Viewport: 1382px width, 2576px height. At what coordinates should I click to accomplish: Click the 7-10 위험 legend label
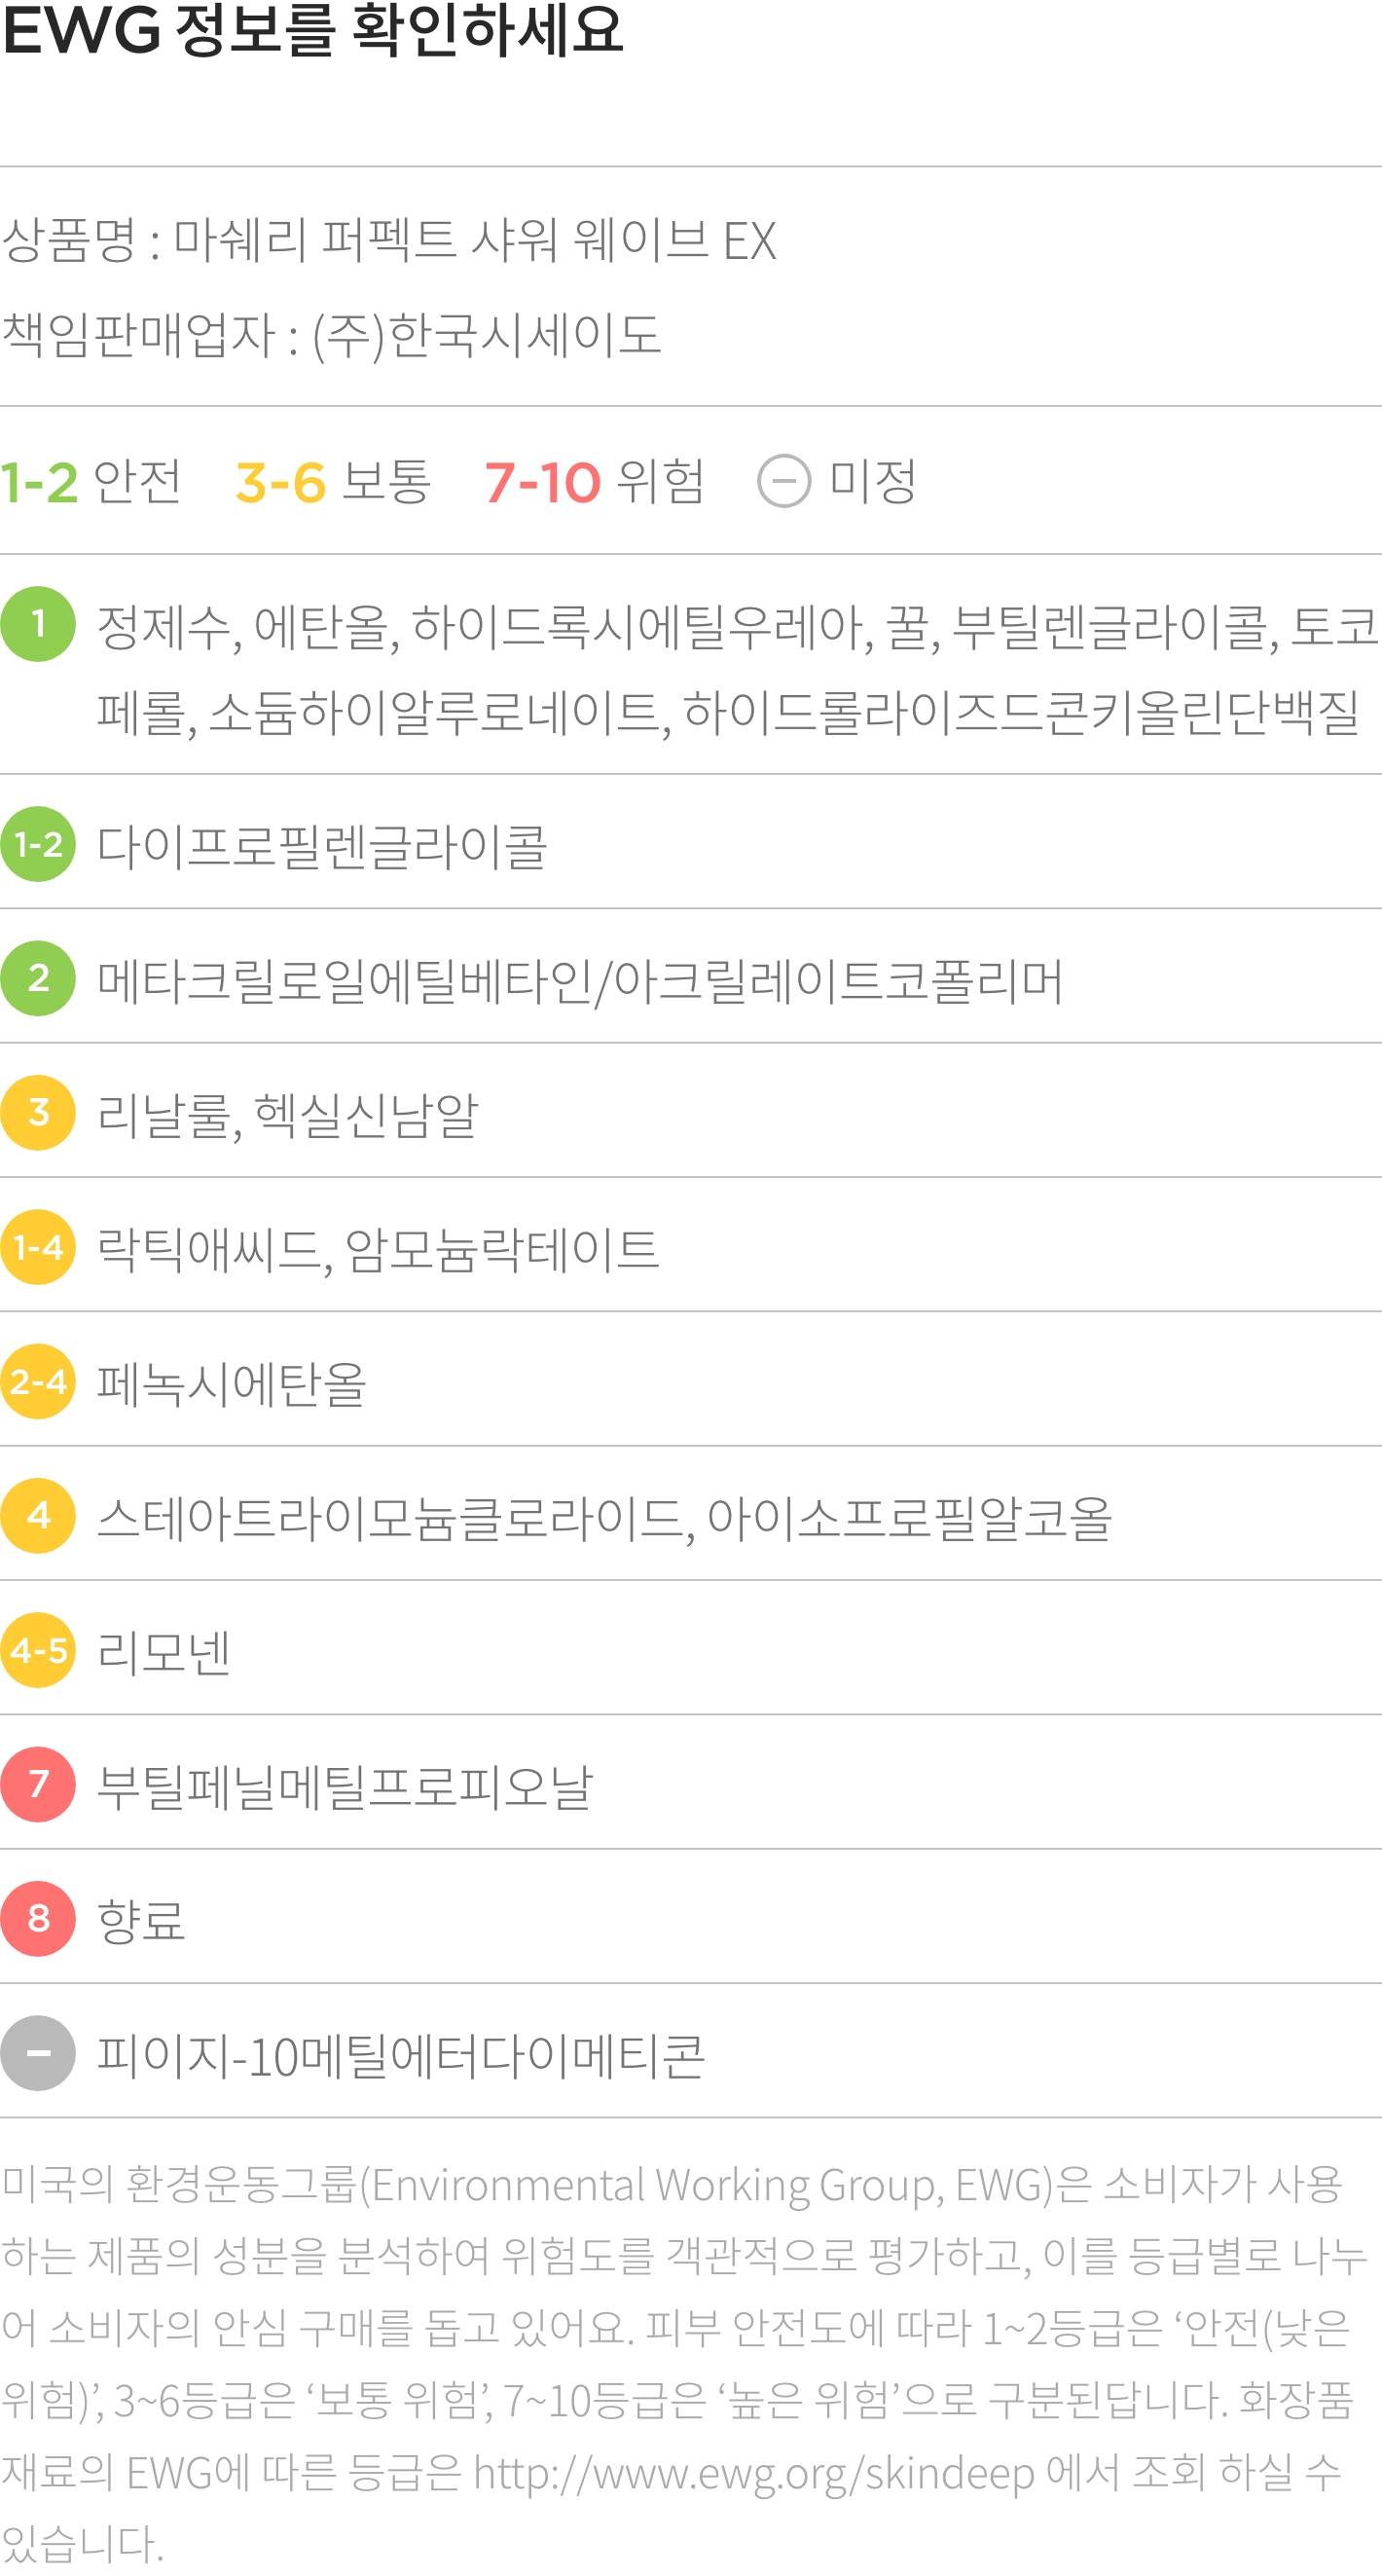click(595, 481)
